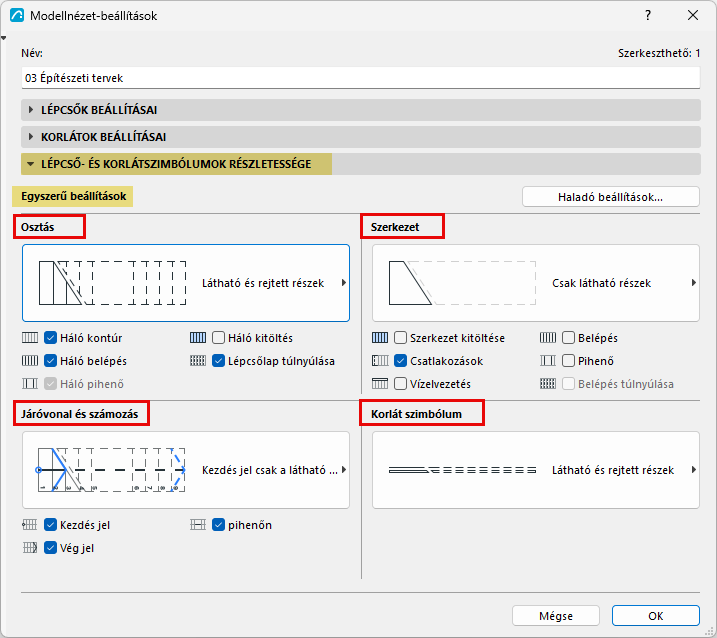The width and height of the screenshot is (717, 638).
Task: Open help with the question mark
Action: [647, 15]
